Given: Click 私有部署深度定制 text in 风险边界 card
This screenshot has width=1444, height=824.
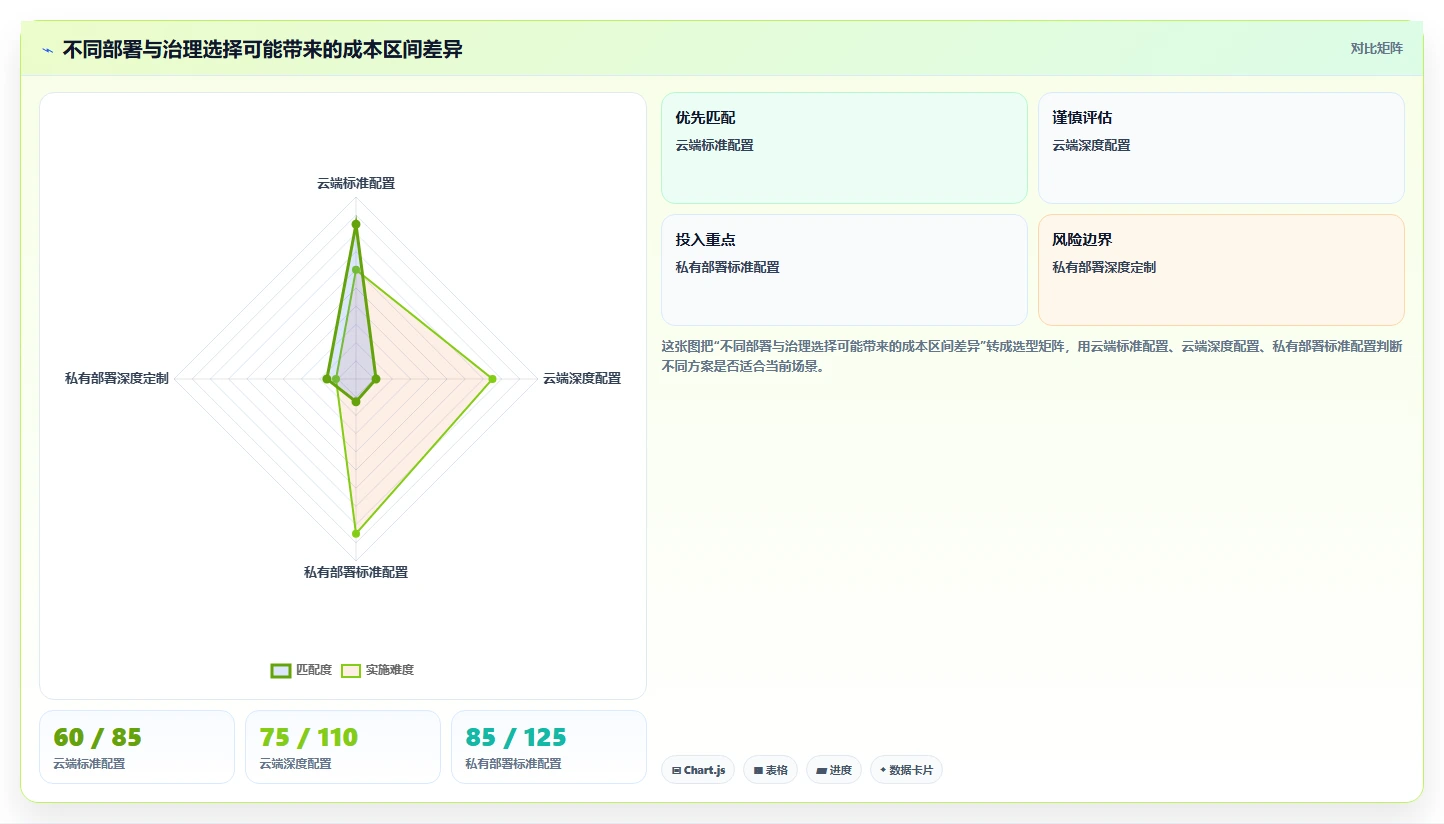Looking at the screenshot, I should (x=1104, y=267).
